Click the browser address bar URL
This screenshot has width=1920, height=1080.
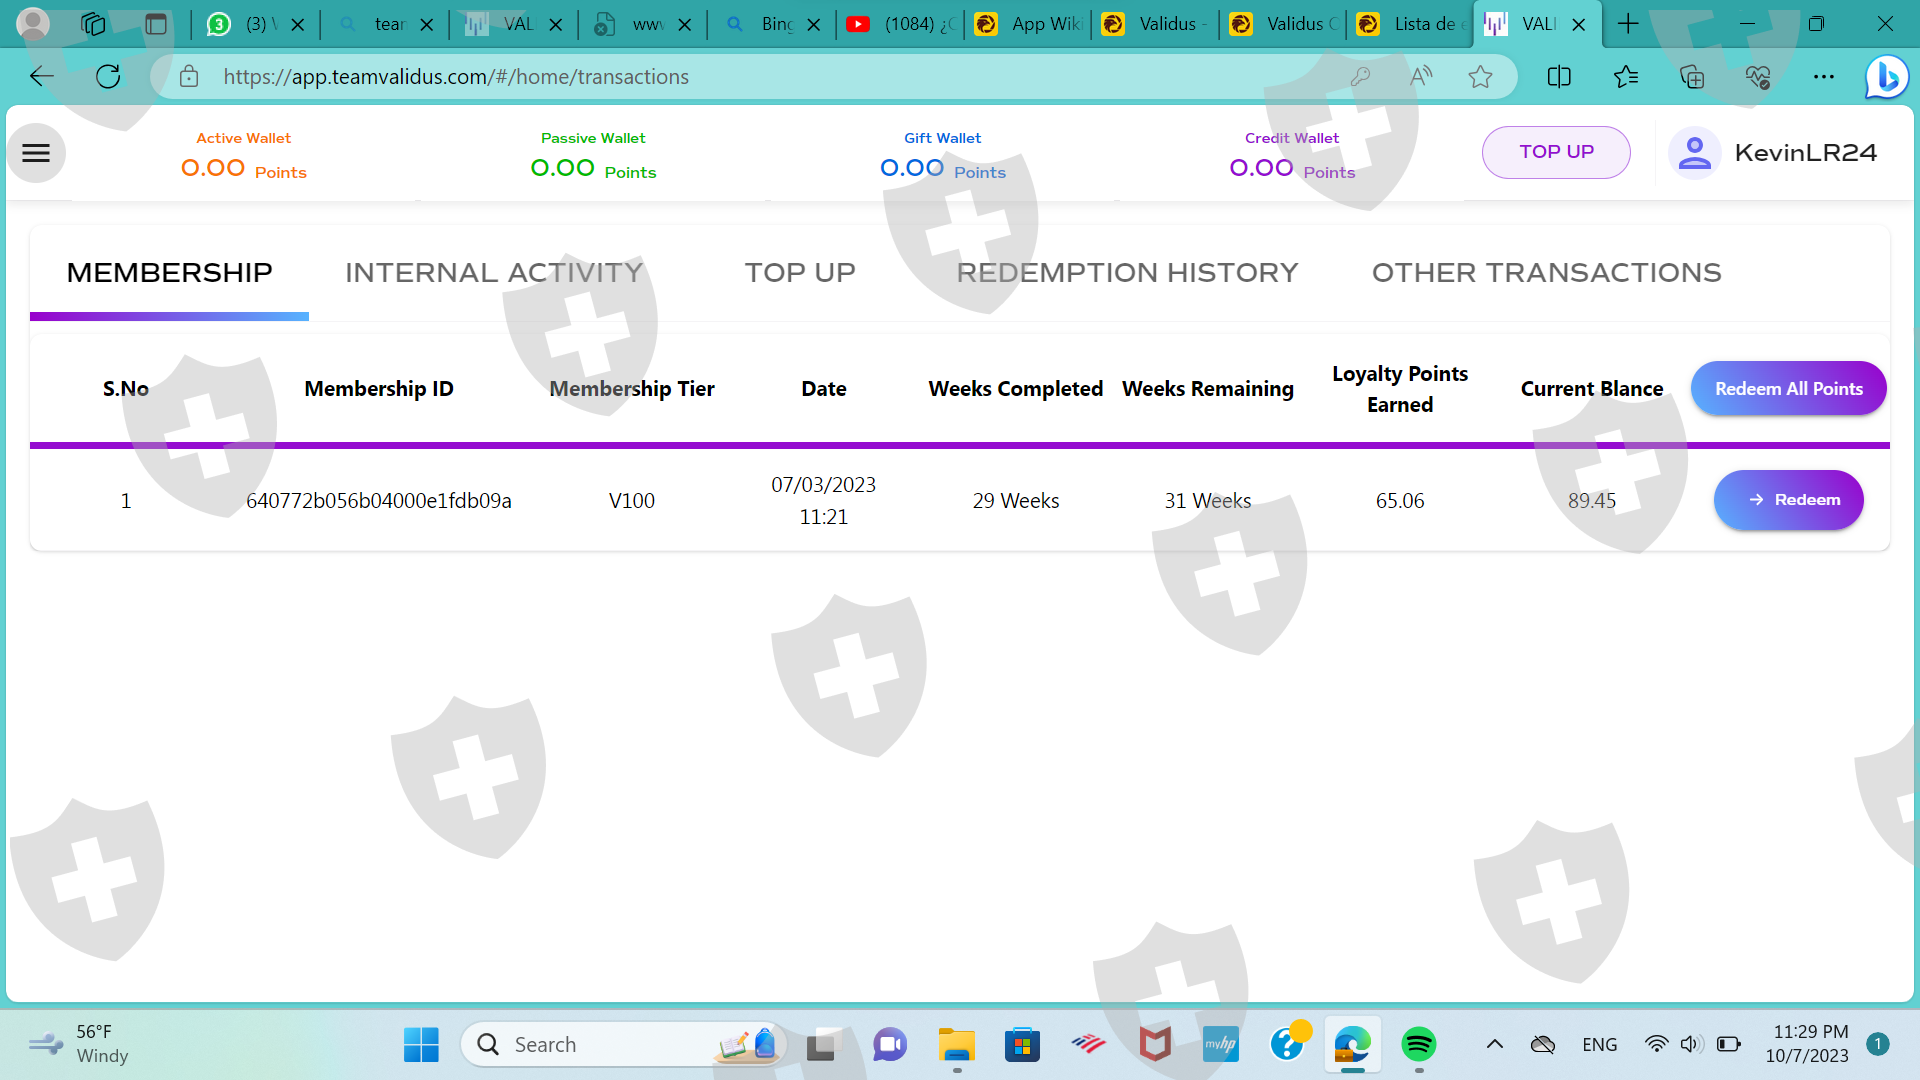(456, 77)
